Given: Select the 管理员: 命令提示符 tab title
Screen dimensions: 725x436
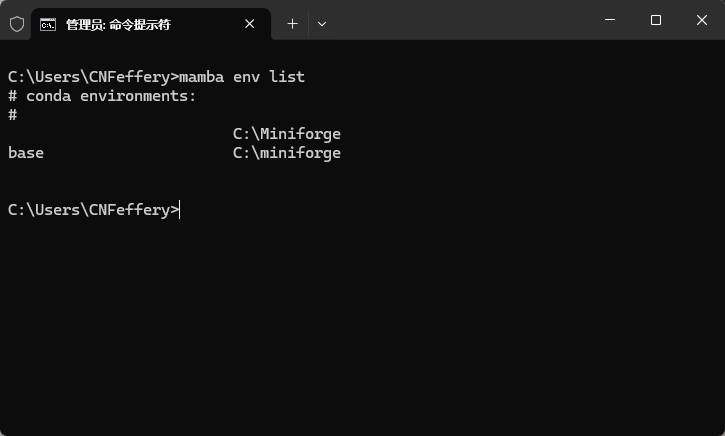Looking at the screenshot, I should 118,24.
